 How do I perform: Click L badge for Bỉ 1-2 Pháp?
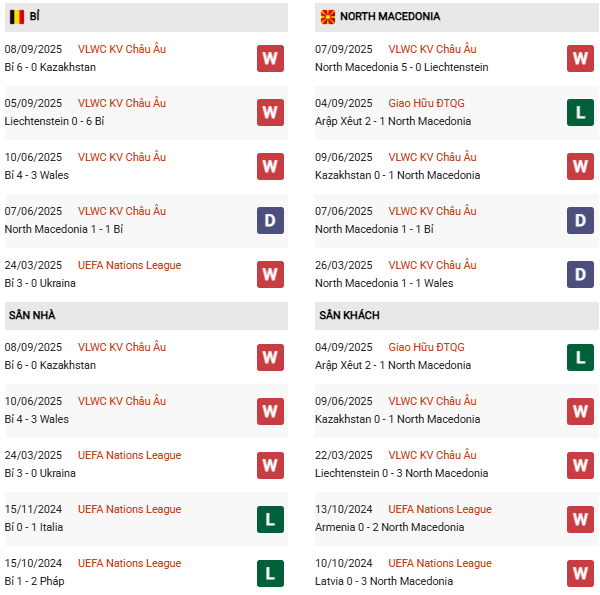[x=270, y=572]
